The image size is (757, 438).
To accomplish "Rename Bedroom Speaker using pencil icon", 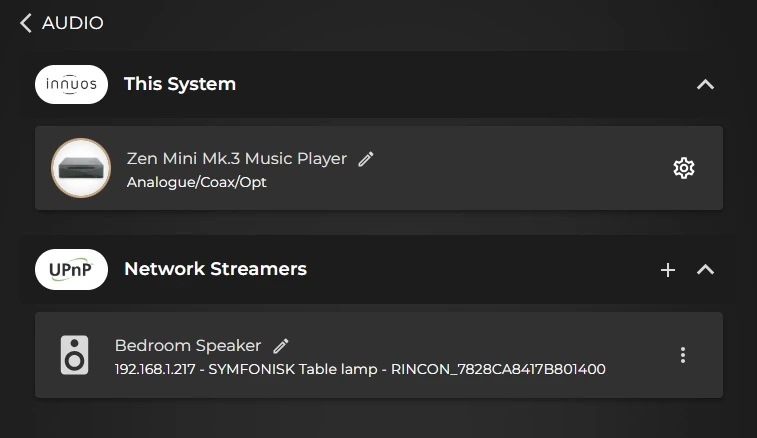I will coord(281,346).
